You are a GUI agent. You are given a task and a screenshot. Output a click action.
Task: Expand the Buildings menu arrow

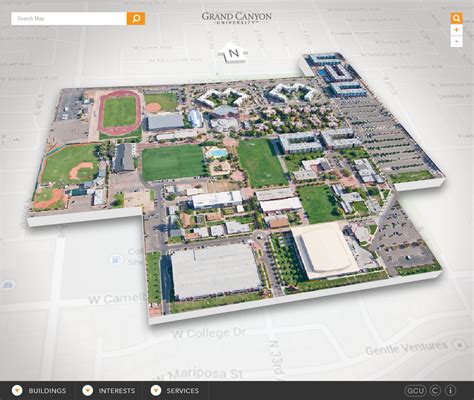pyautogui.click(x=17, y=390)
